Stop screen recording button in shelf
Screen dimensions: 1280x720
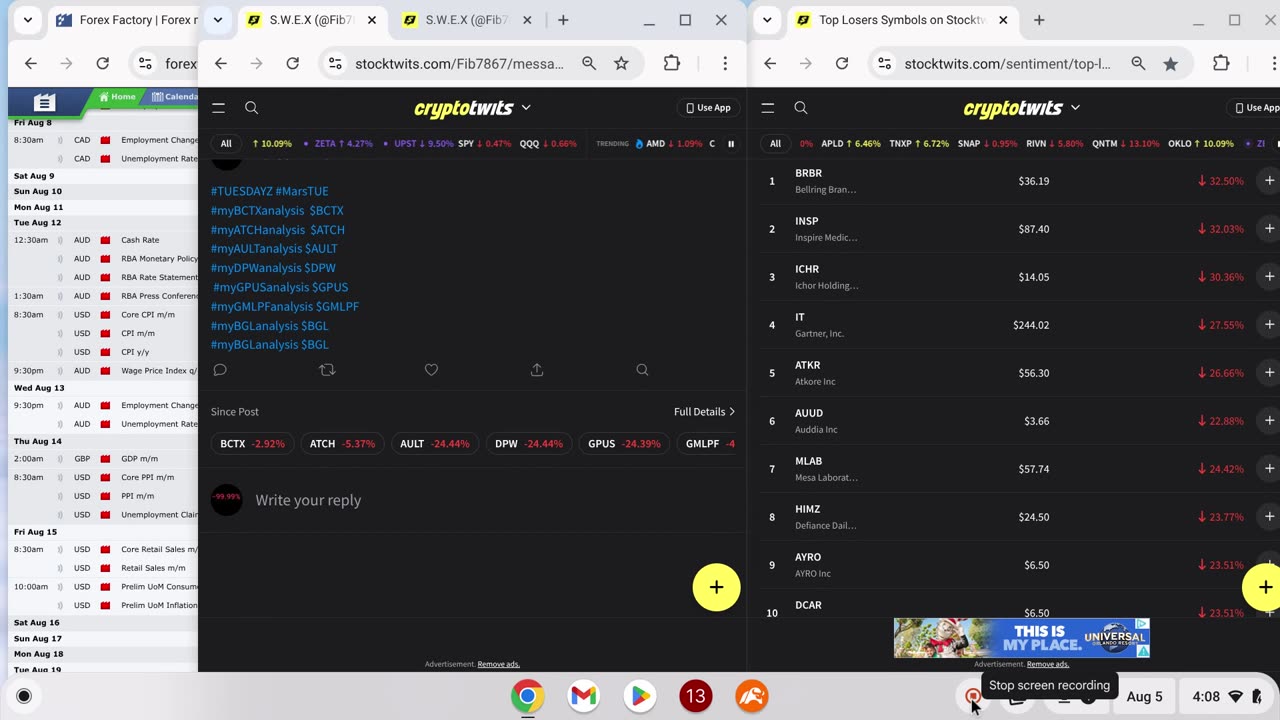tap(973, 696)
